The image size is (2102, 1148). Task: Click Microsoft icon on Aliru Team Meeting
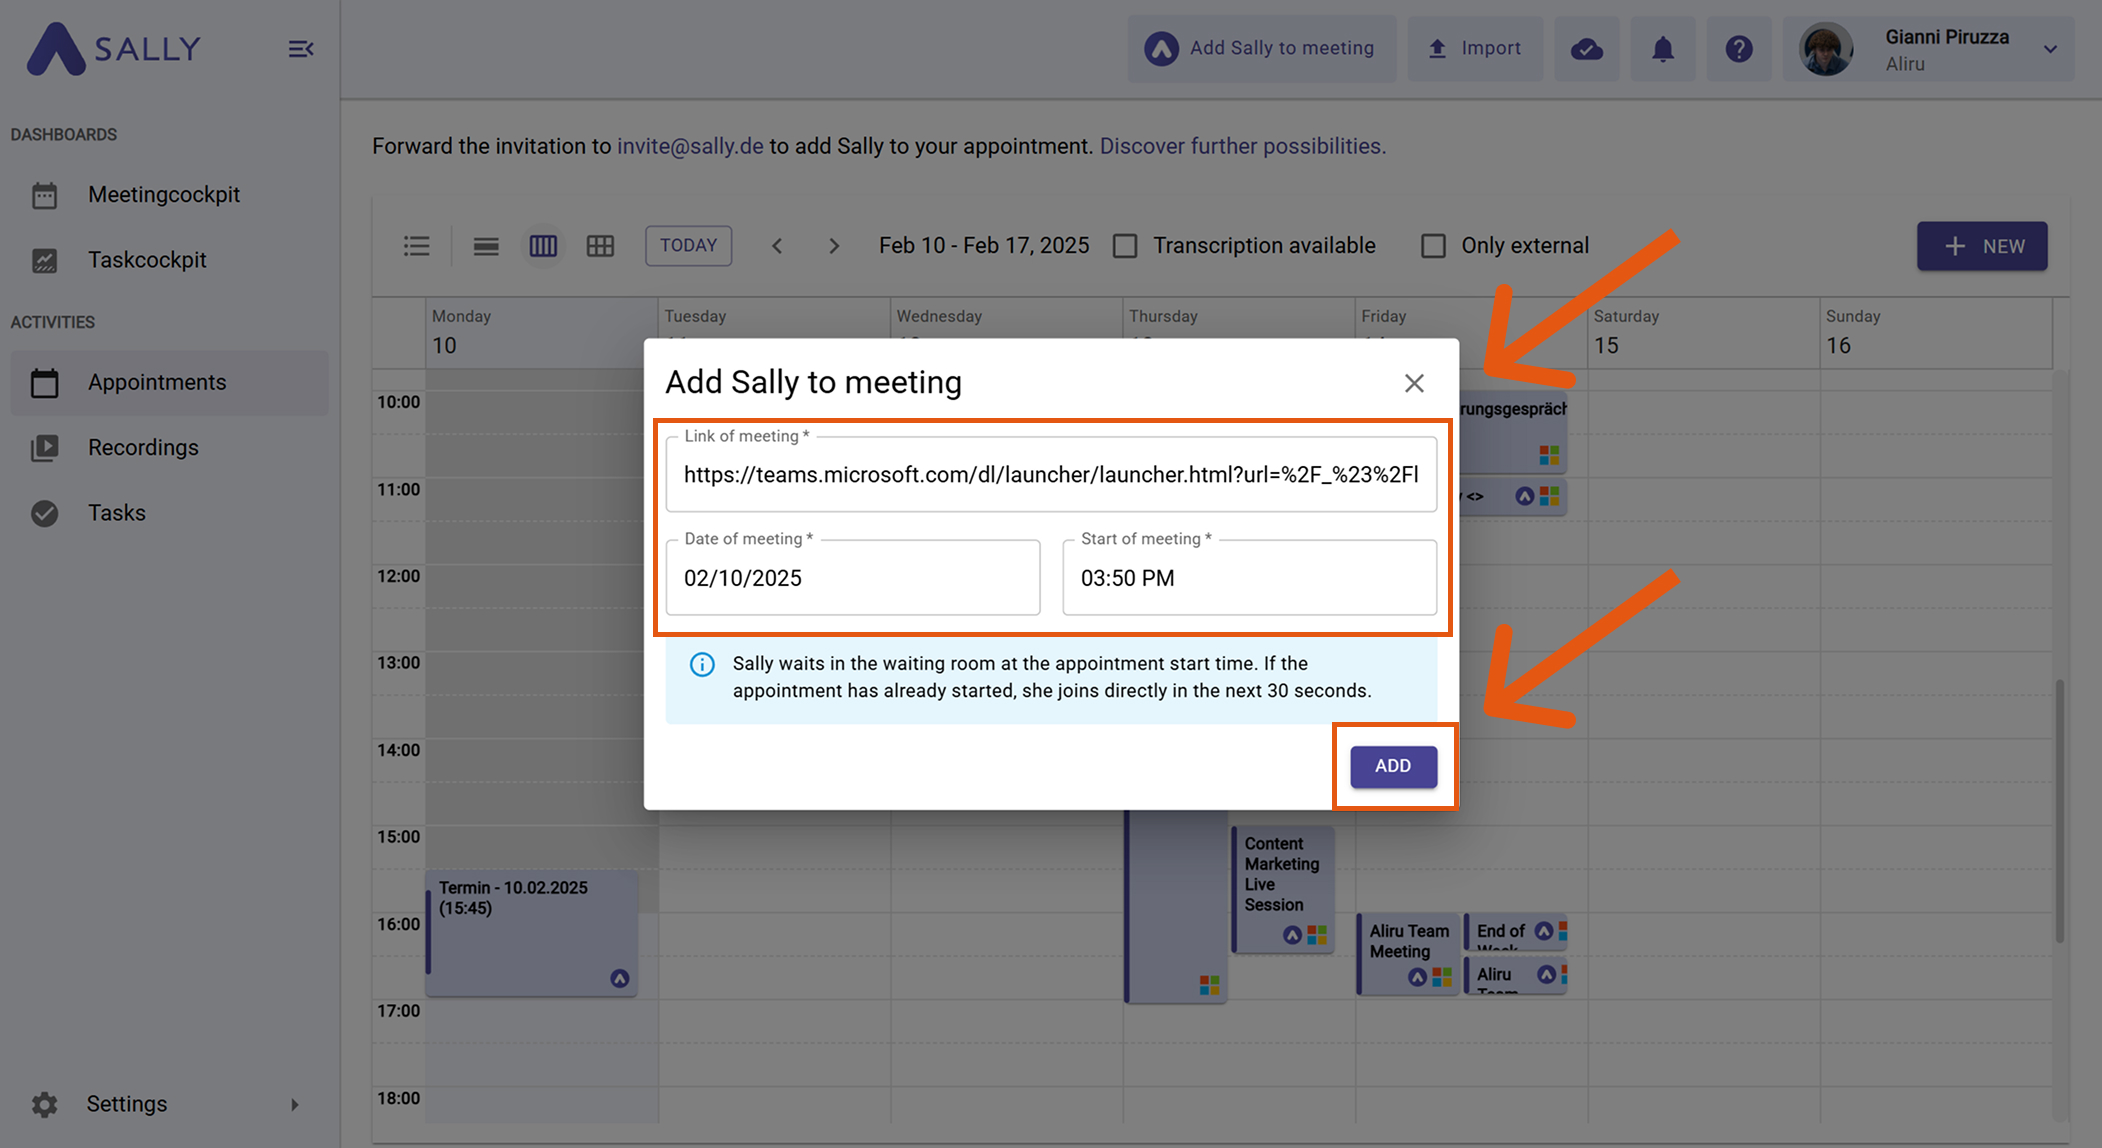click(x=1442, y=977)
